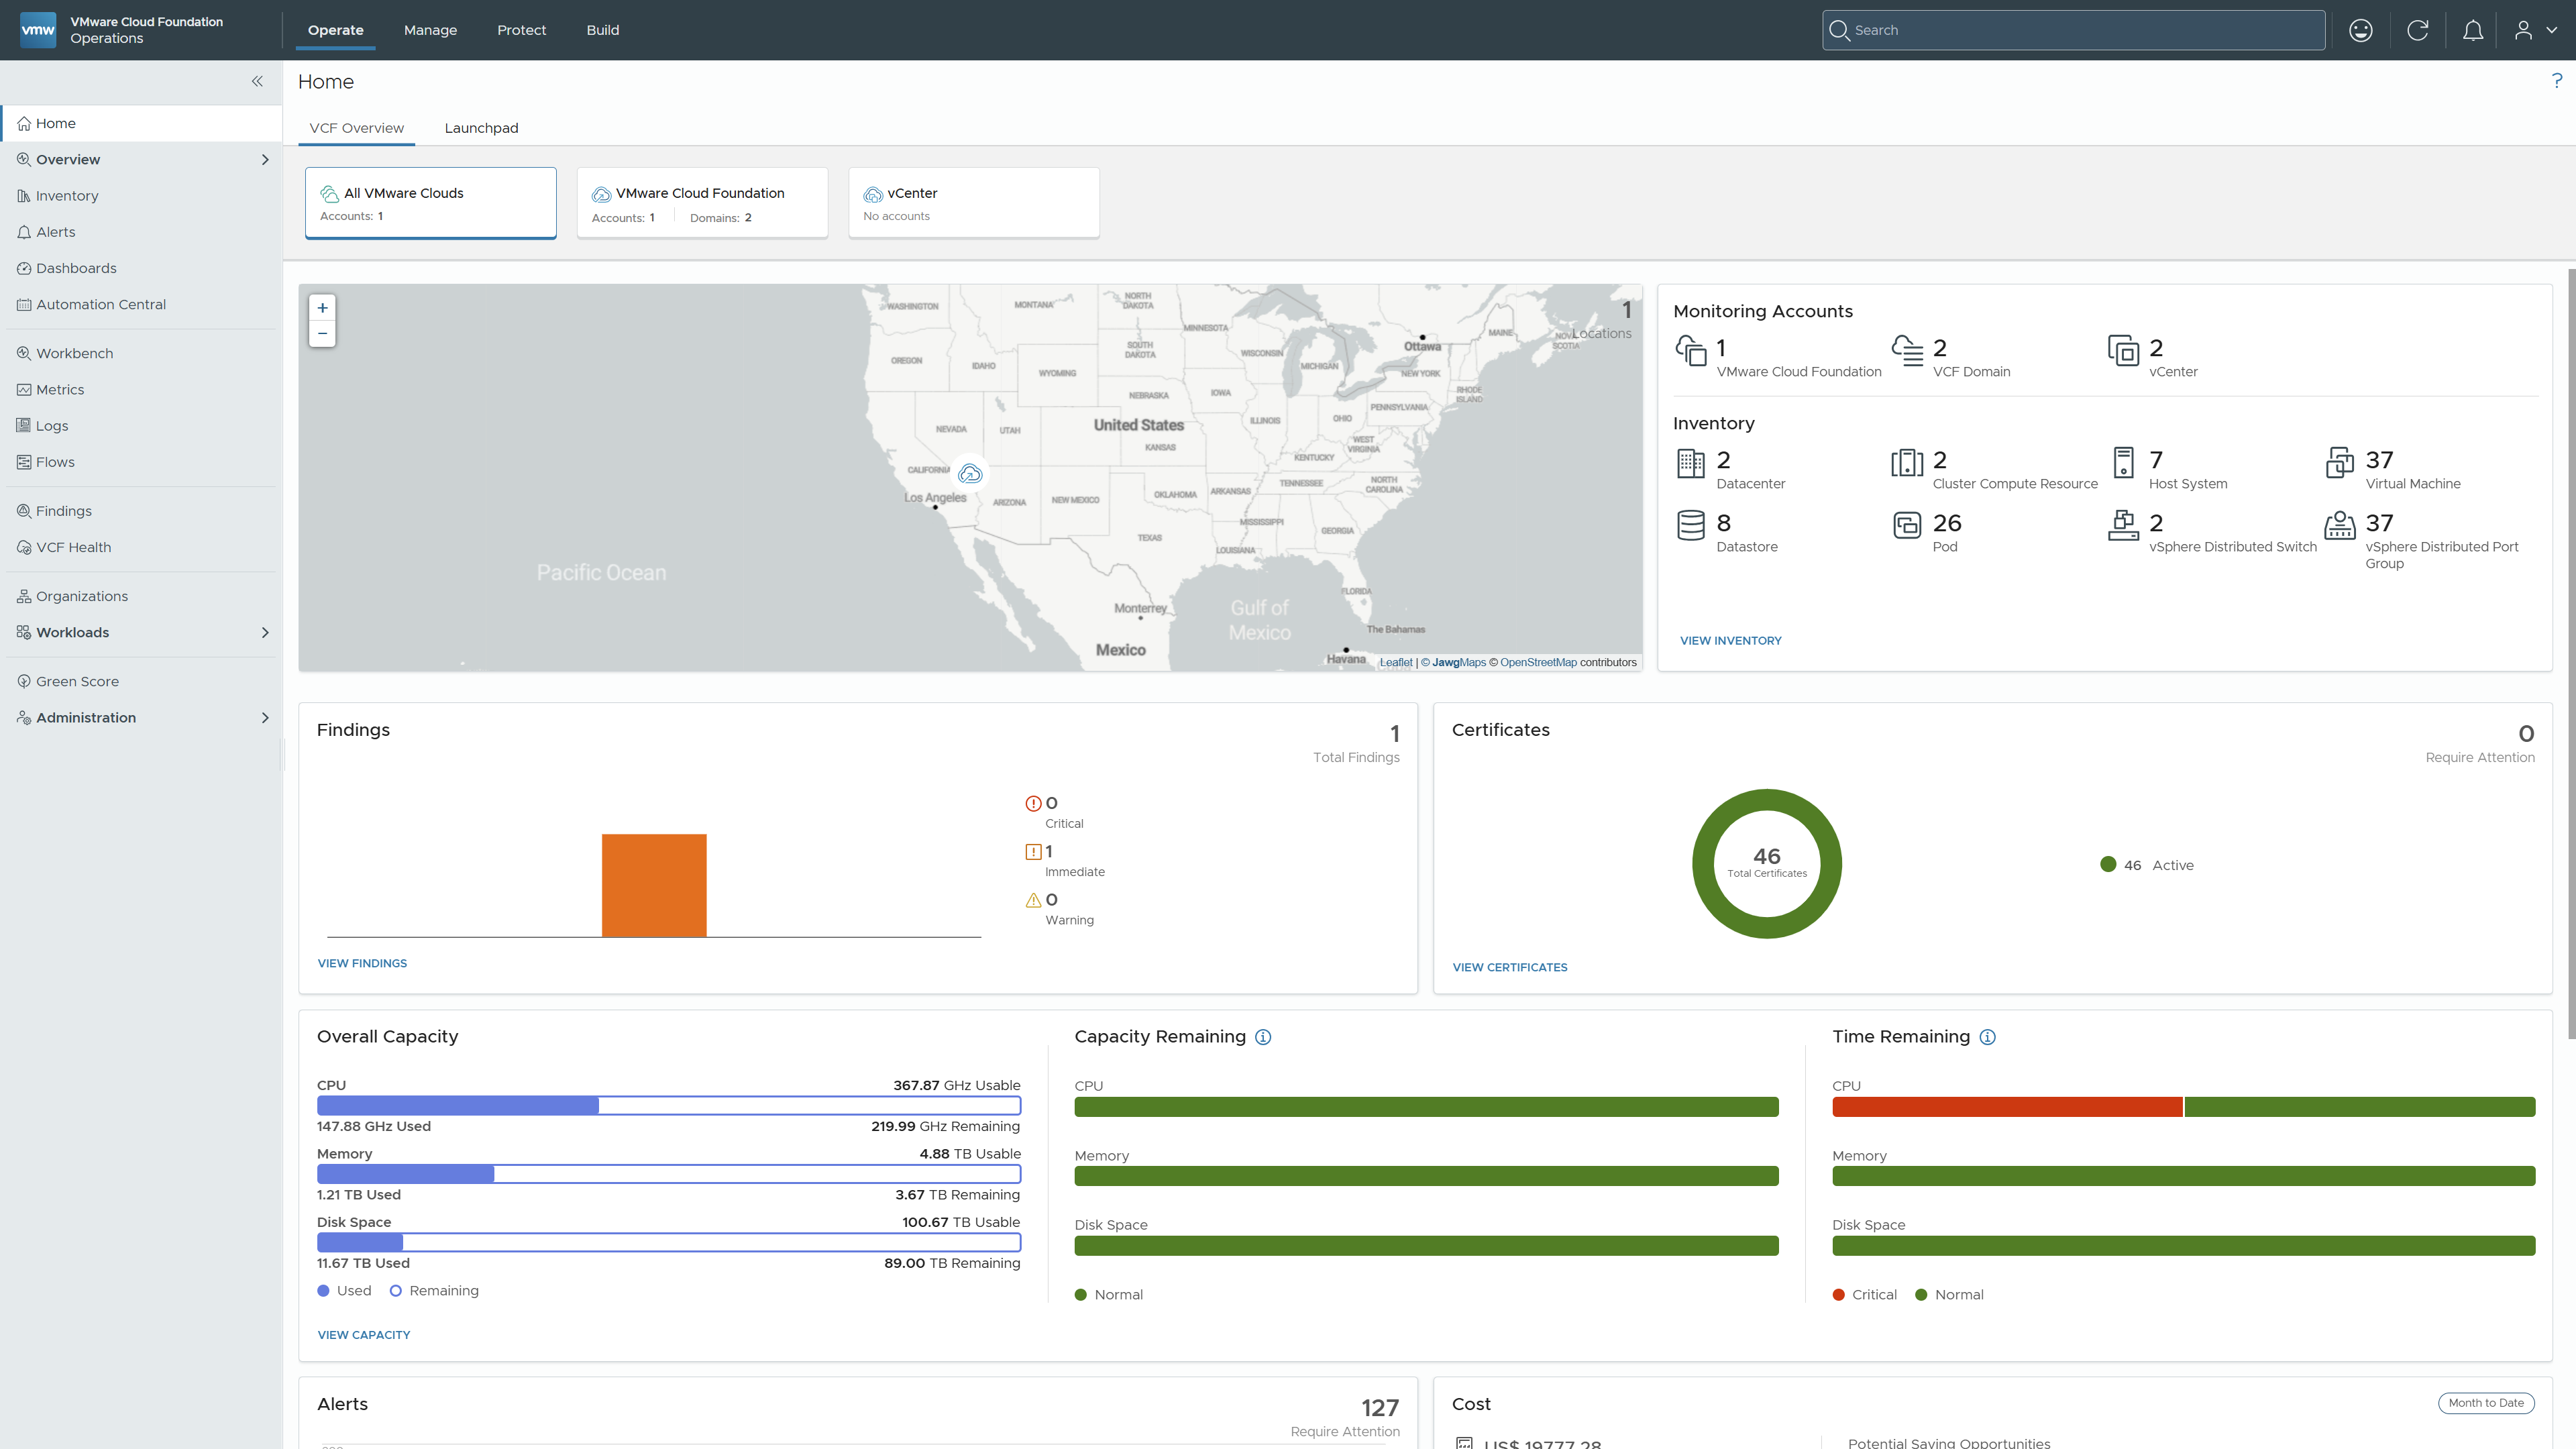Open the Build top menu
Image resolution: width=2576 pixels, height=1449 pixels.
[602, 30]
